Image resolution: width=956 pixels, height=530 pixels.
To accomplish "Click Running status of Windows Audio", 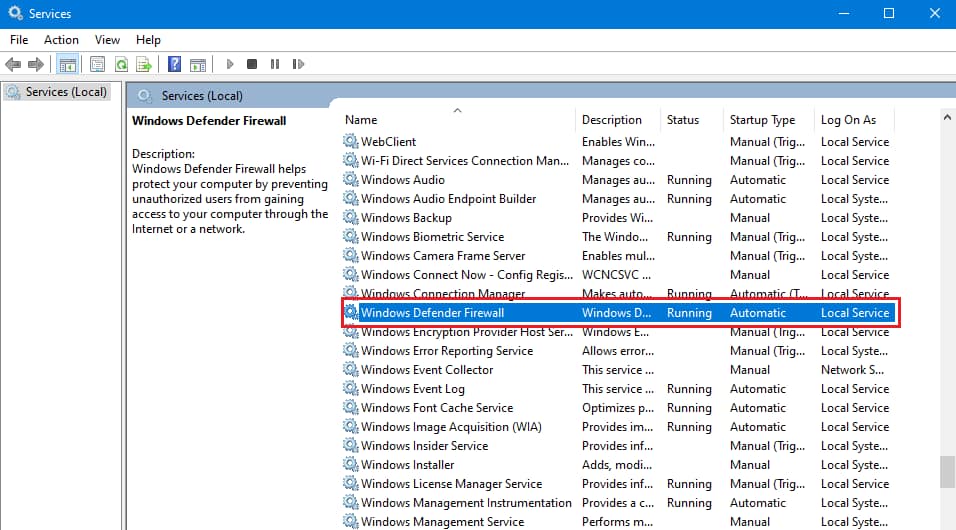I will click(x=689, y=180).
